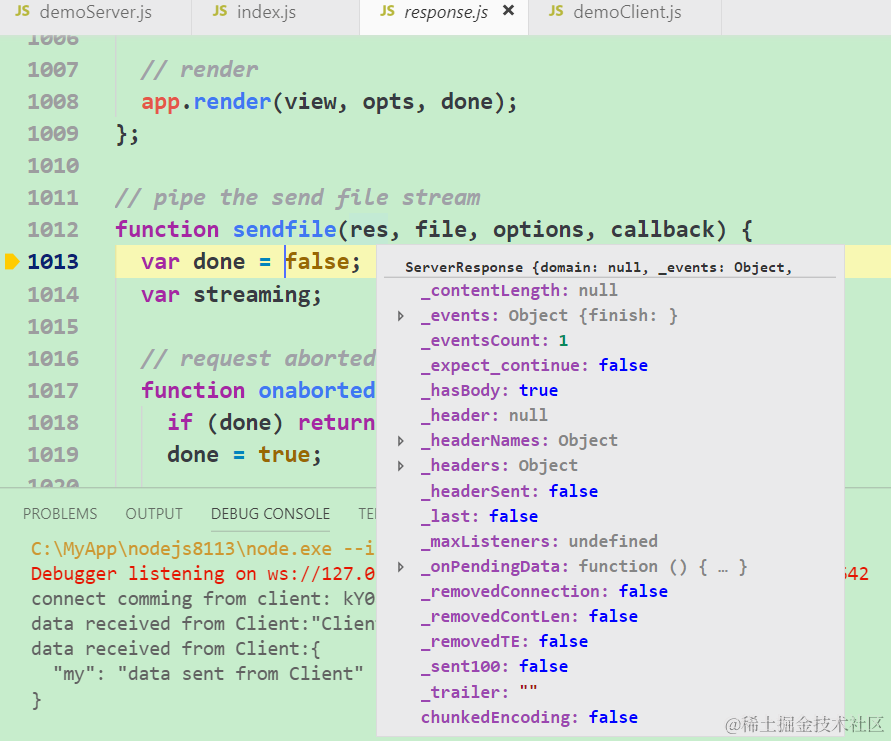Click the ServerResponse header in hover popup
Screen dimensions: 891x741
coord(598,267)
